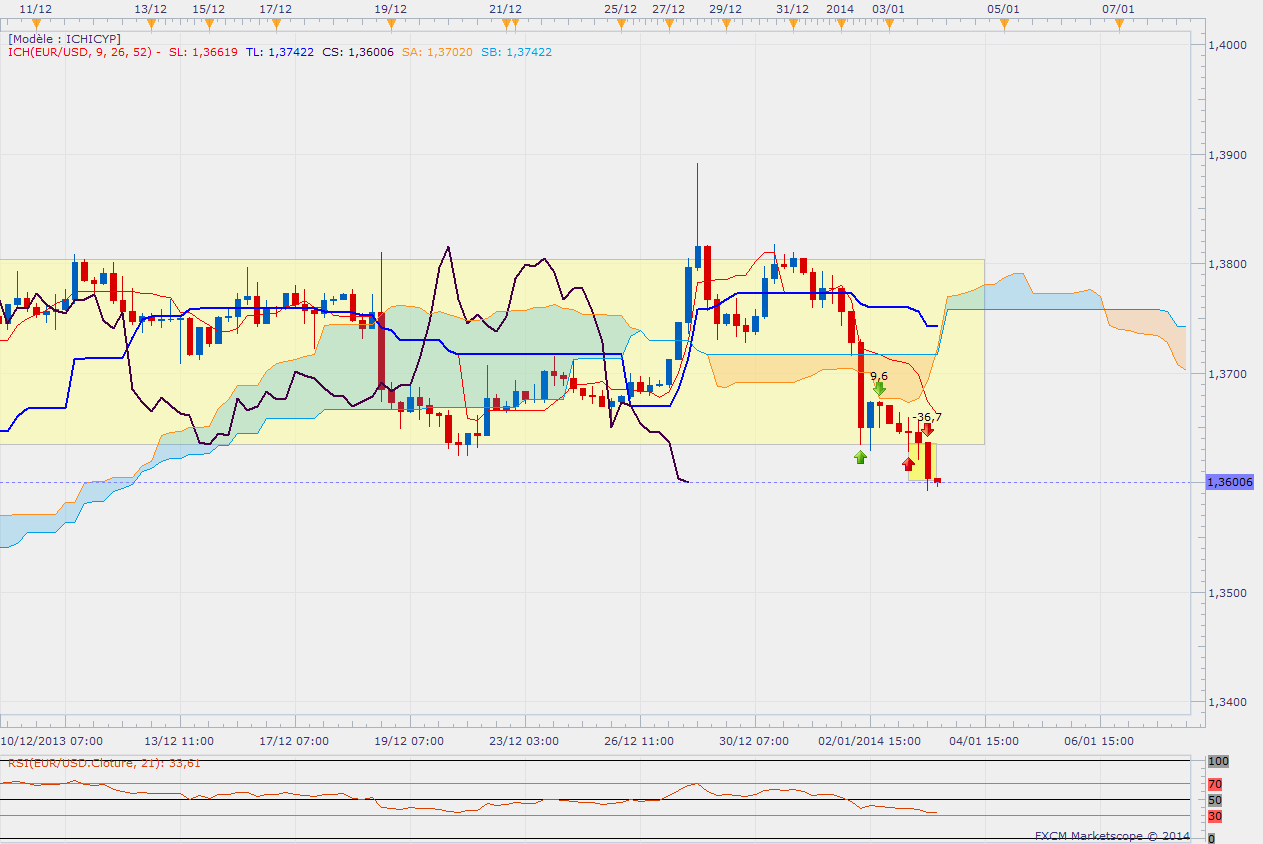Click the 26/12 11:00 time axis label
The height and width of the screenshot is (844, 1263).
639,741
